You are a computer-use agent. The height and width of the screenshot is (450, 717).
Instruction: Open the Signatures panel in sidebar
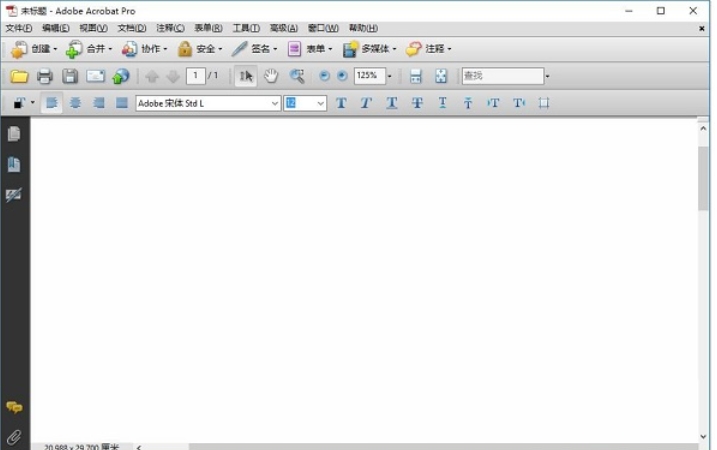click(14, 195)
